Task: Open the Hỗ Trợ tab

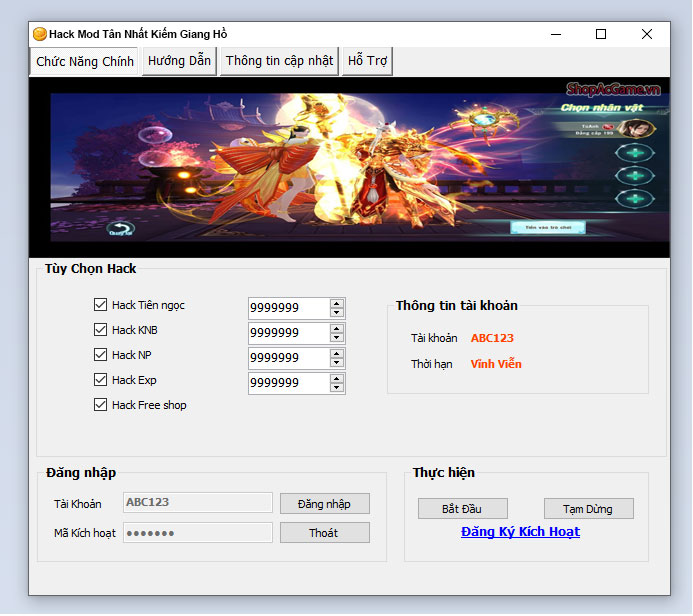Action: [x=367, y=61]
